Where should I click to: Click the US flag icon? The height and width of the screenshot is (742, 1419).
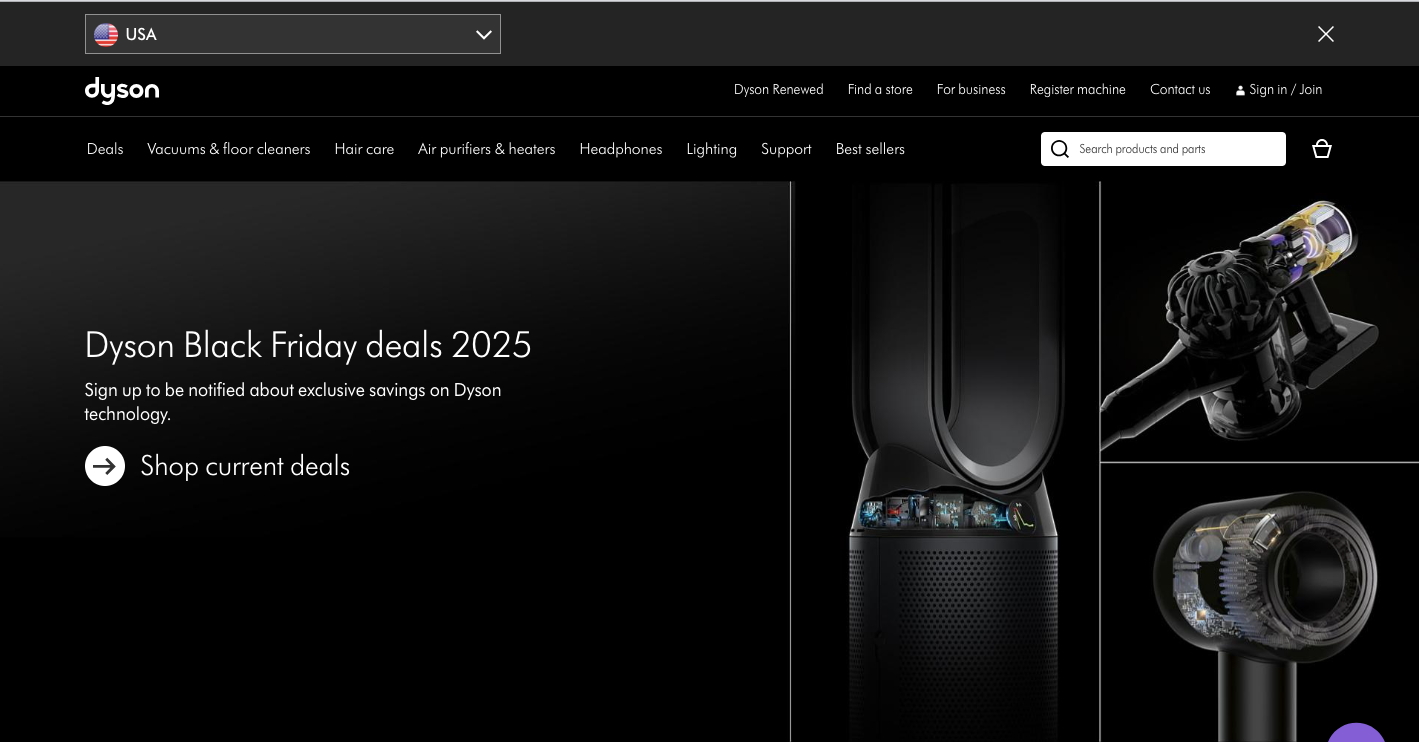pos(106,34)
